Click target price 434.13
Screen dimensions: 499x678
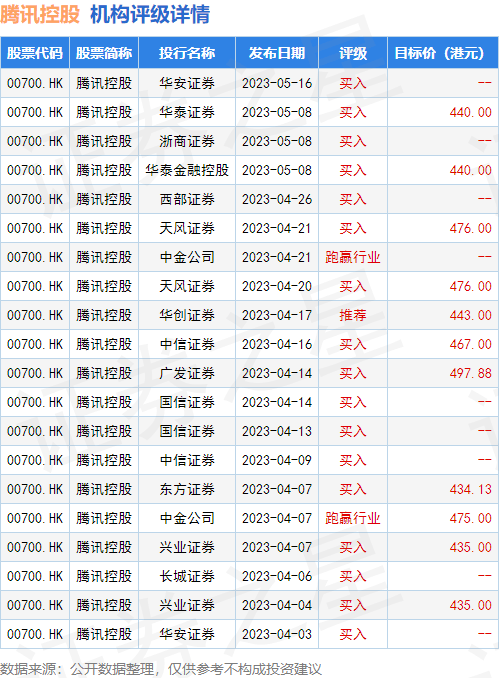coord(470,489)
